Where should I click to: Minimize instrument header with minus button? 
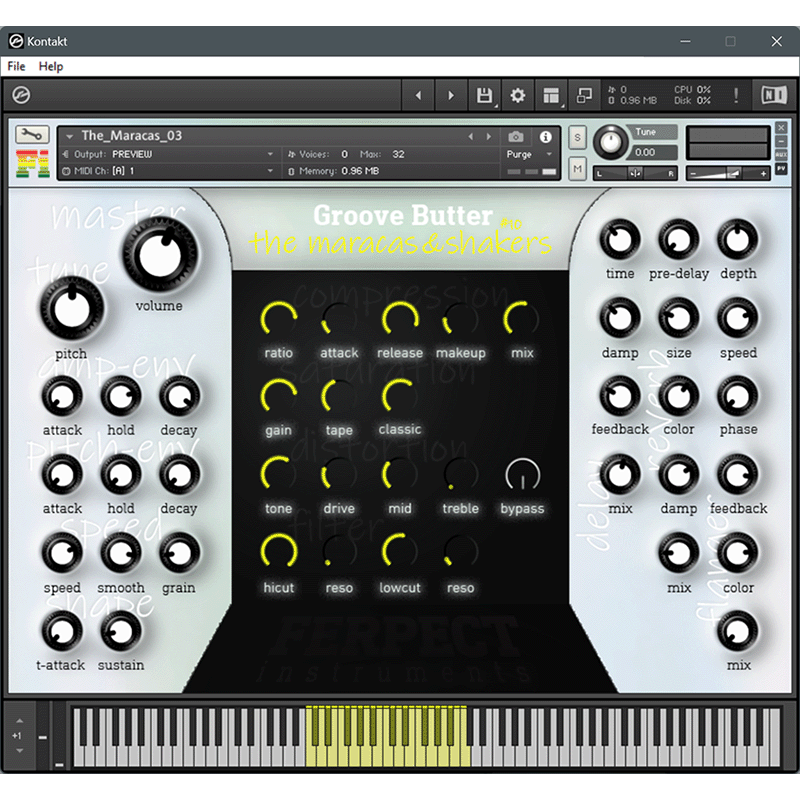(781, 141)
